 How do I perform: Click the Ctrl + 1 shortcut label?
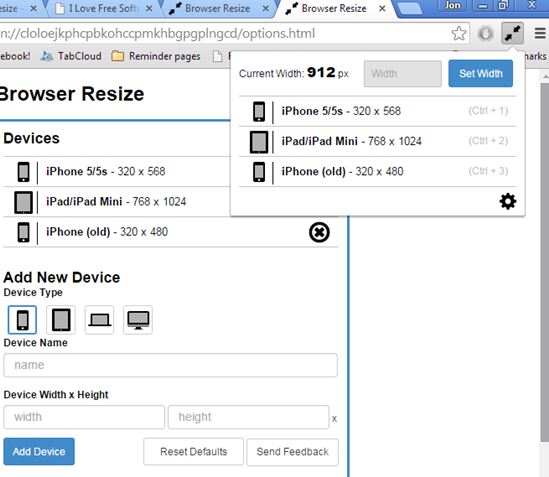coord(488,111)
